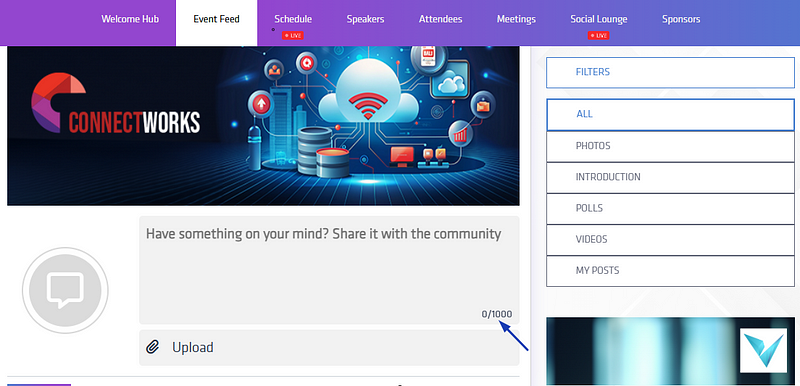Click the sponsor video thumbnail
The height and width of the screenshot is (386, 800).
(670, 351)
